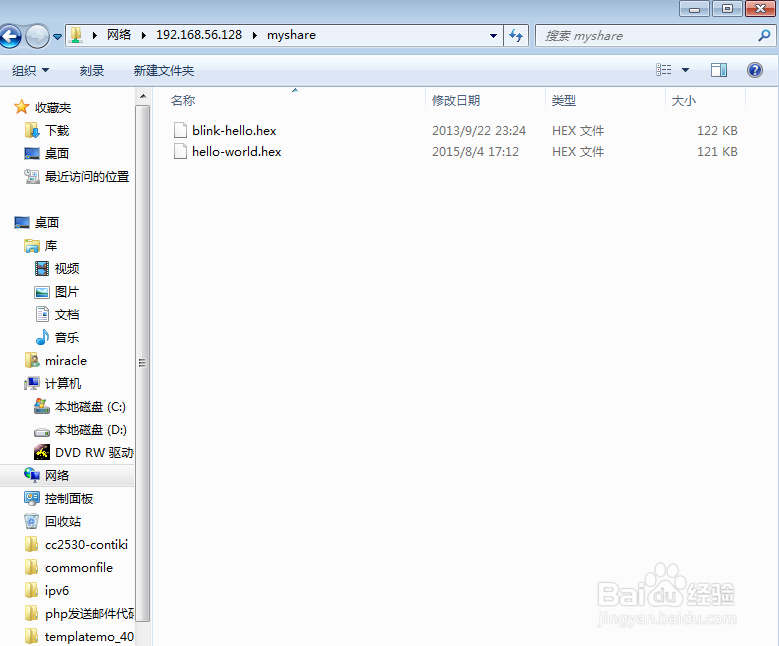The width and height of the screenshot is (779, 646).
Task: Expand the arrow after 网络 breadcrumb
Action: coord(144,35)
